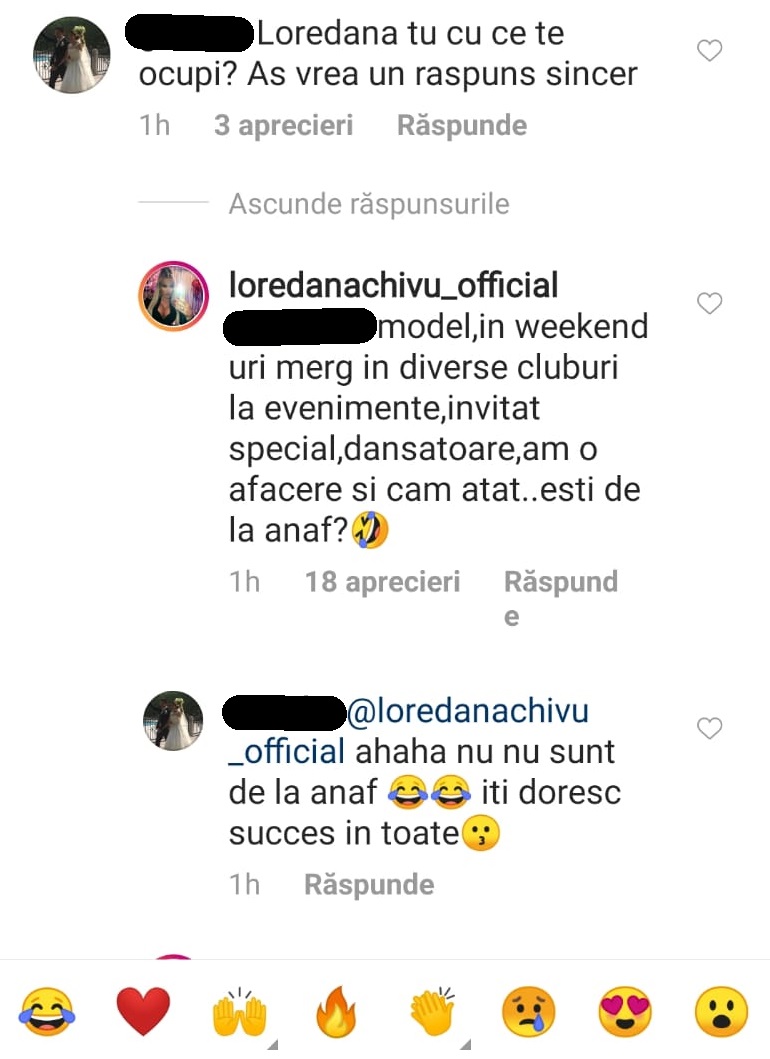The width and height of the screenshot is (770, 1059).
Task: View the "18 aprecieri" likes list
Action: 382,582
